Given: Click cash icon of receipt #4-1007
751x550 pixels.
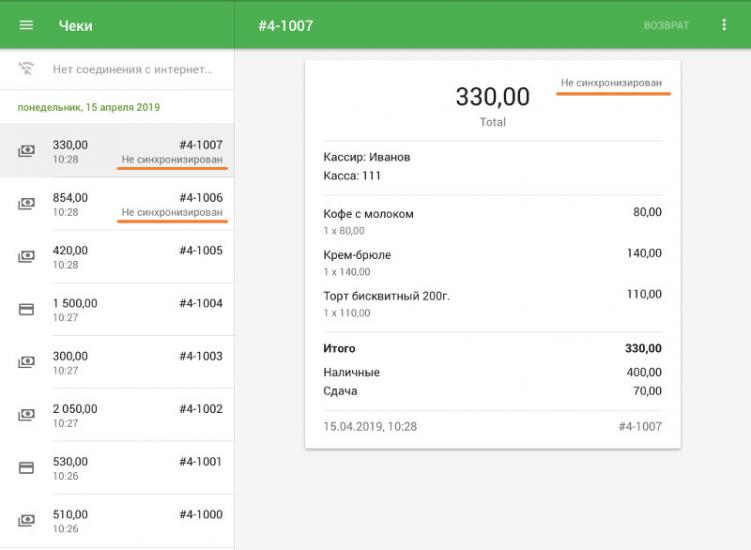Looking at the screenshot, I should click(26, 151).
